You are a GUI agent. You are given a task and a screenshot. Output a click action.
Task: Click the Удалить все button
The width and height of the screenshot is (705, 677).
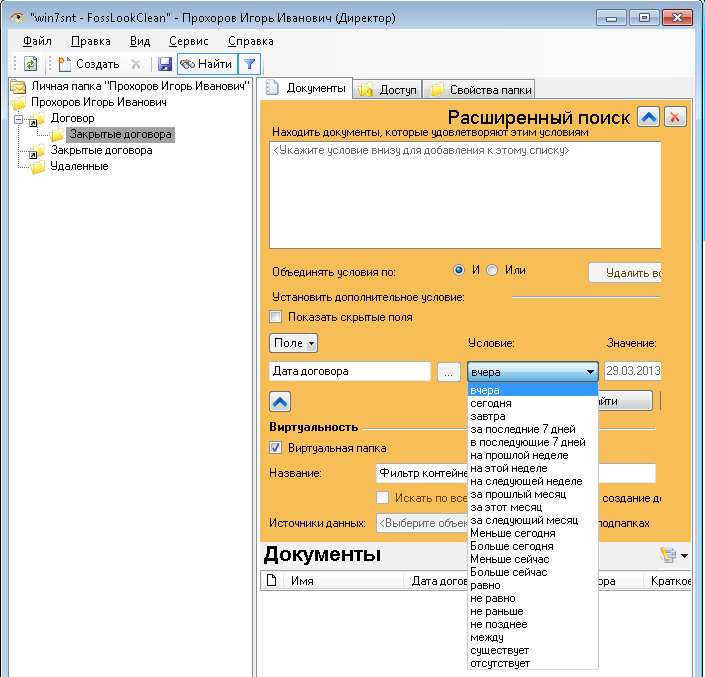coord(625,273)
